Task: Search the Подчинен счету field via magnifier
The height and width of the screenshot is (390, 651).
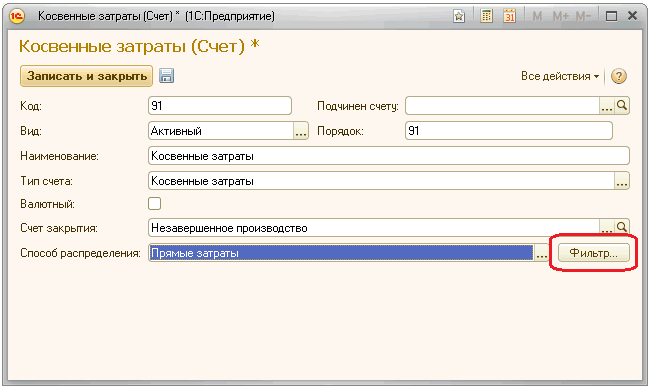Action: click(x=622, y=106)
